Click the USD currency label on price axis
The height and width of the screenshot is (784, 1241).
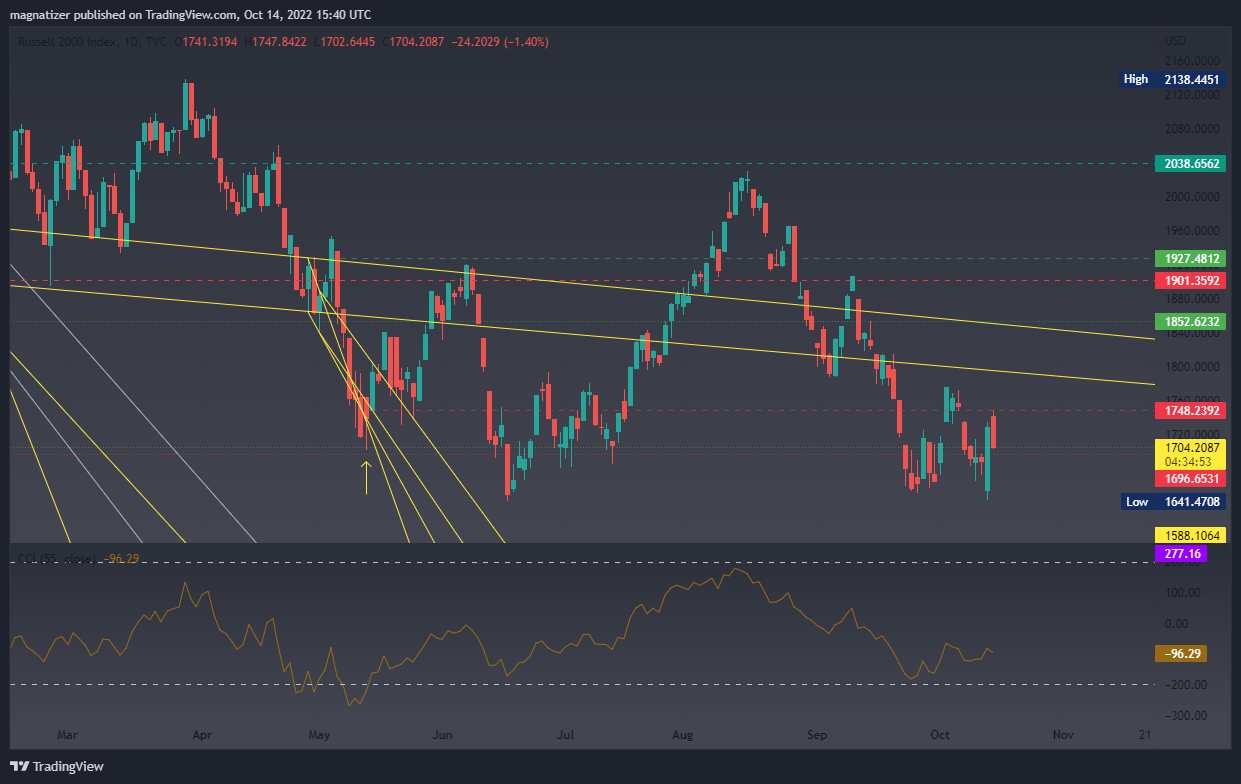pos(1175,41)
